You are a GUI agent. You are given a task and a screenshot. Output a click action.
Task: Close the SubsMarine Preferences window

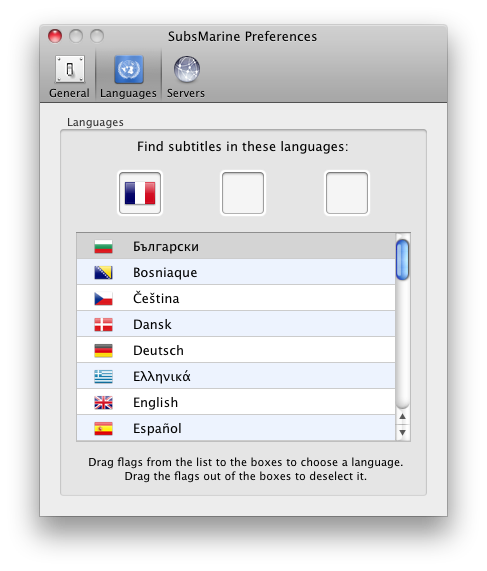point(55,36)
